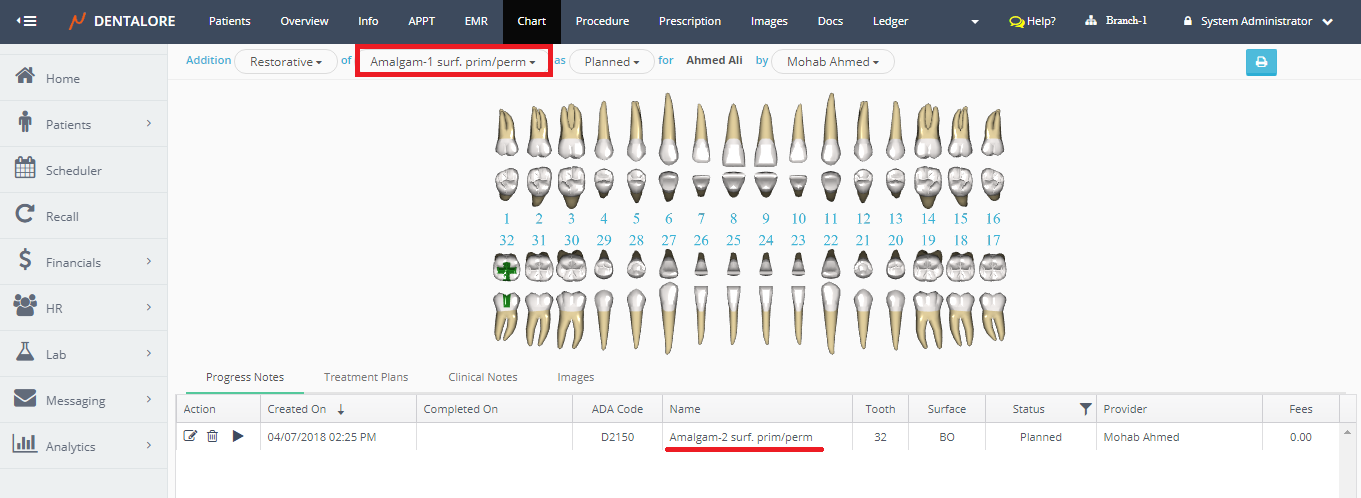The image size is (1361, 498).
Task: Open the Planned status dropdown
Action: pos(612,62)
